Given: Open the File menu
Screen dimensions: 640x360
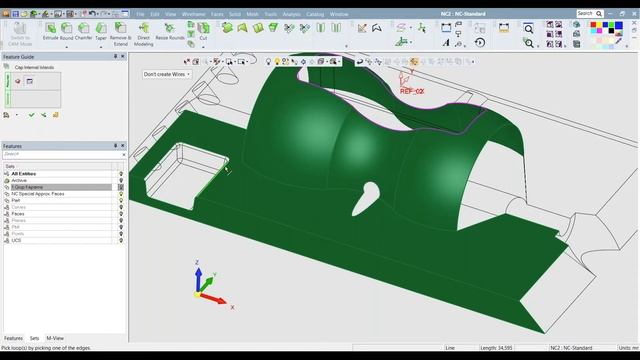Looking at the screenshot, I should pyautogui.click(x=140, y=14).
